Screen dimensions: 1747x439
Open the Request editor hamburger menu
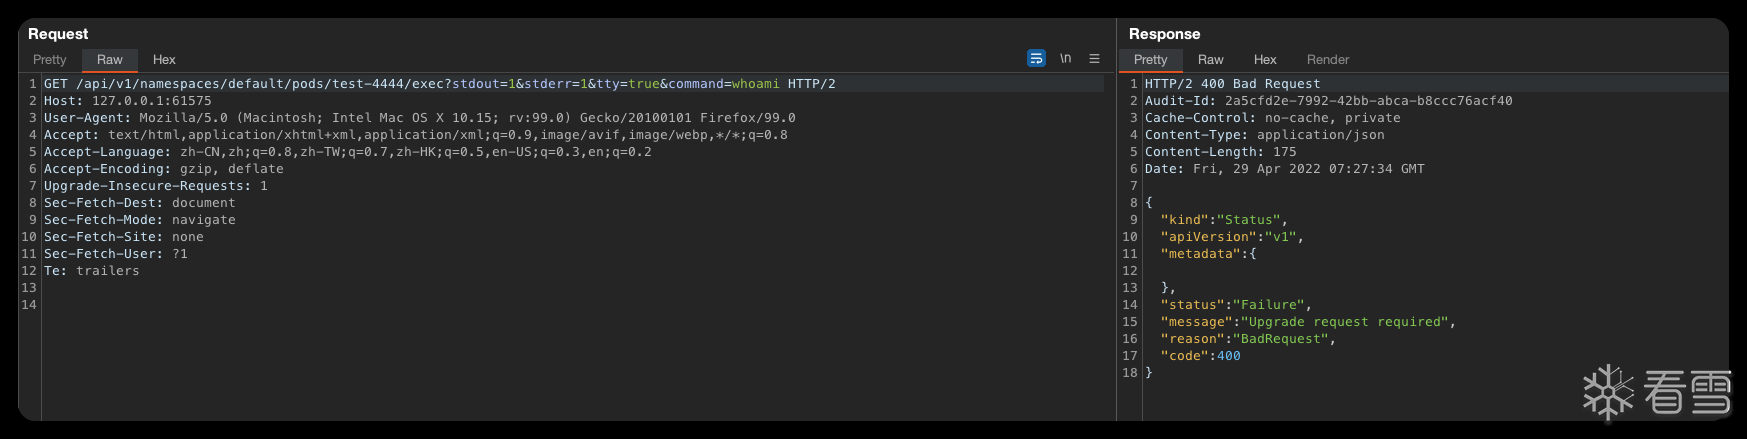click(x=1094, y=59)
